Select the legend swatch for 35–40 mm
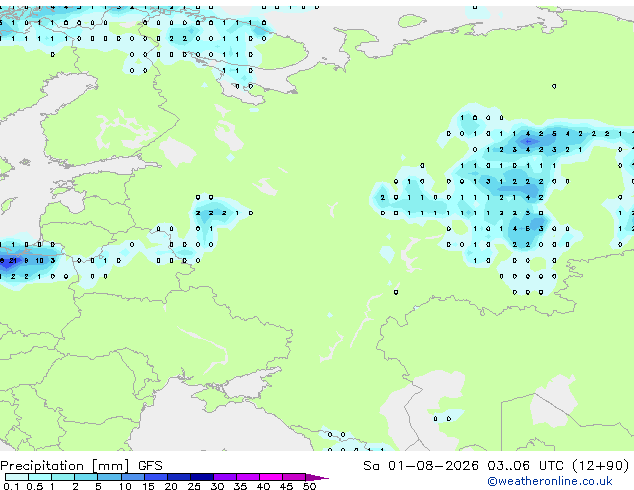 click(x=247, y=477)
